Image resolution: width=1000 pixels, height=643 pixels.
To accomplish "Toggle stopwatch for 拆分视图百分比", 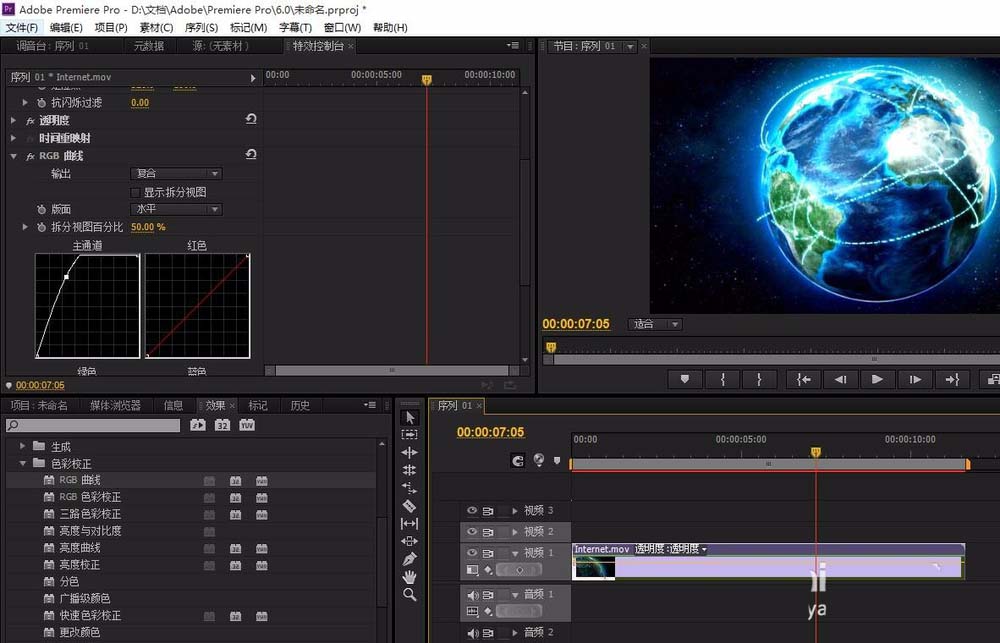I will [x=41, y=227].
